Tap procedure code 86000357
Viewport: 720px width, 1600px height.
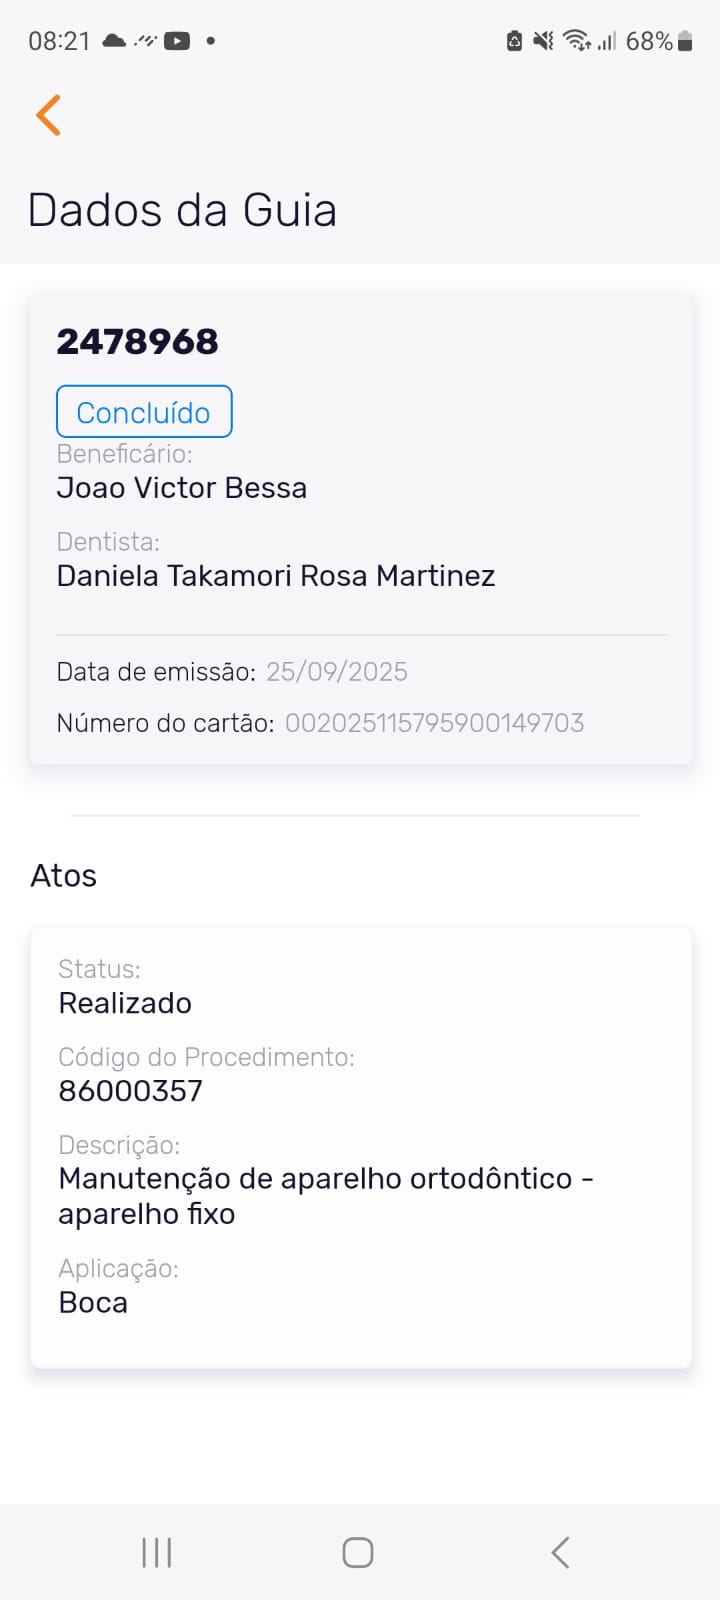coord(131,1091)
